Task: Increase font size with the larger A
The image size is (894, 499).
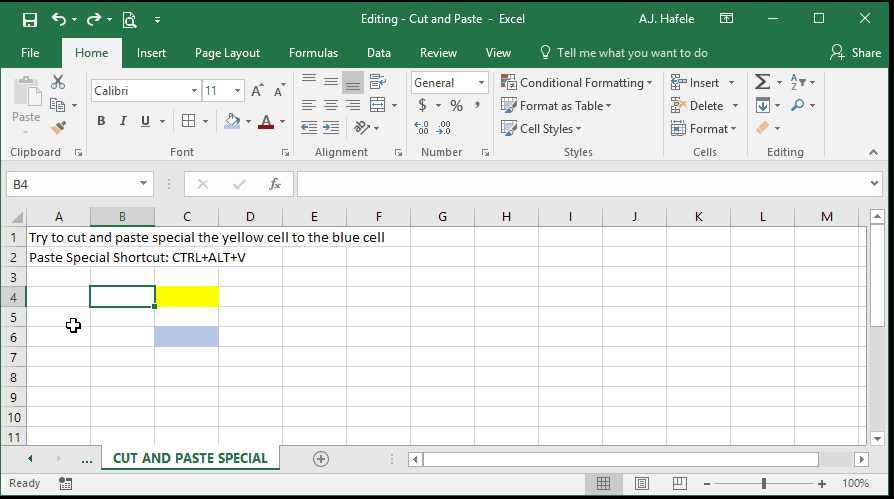Action: [257, 91]
